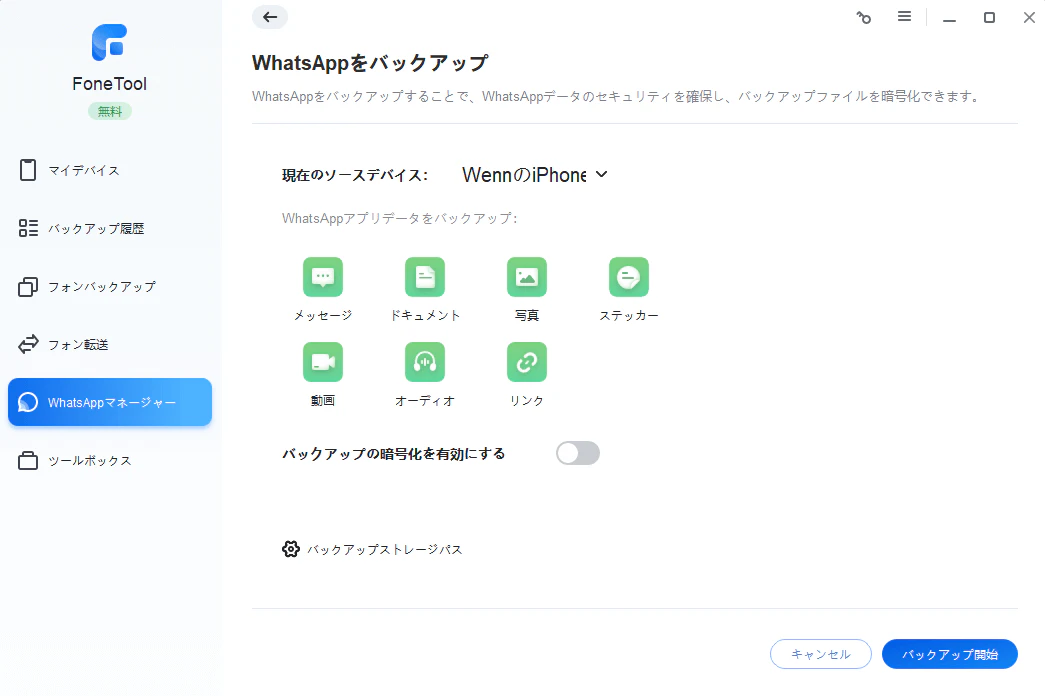The height and width of the screenshot is (696, 1045).
Task: Open フォン転送 in the sidebar
Action: point(110,345)
